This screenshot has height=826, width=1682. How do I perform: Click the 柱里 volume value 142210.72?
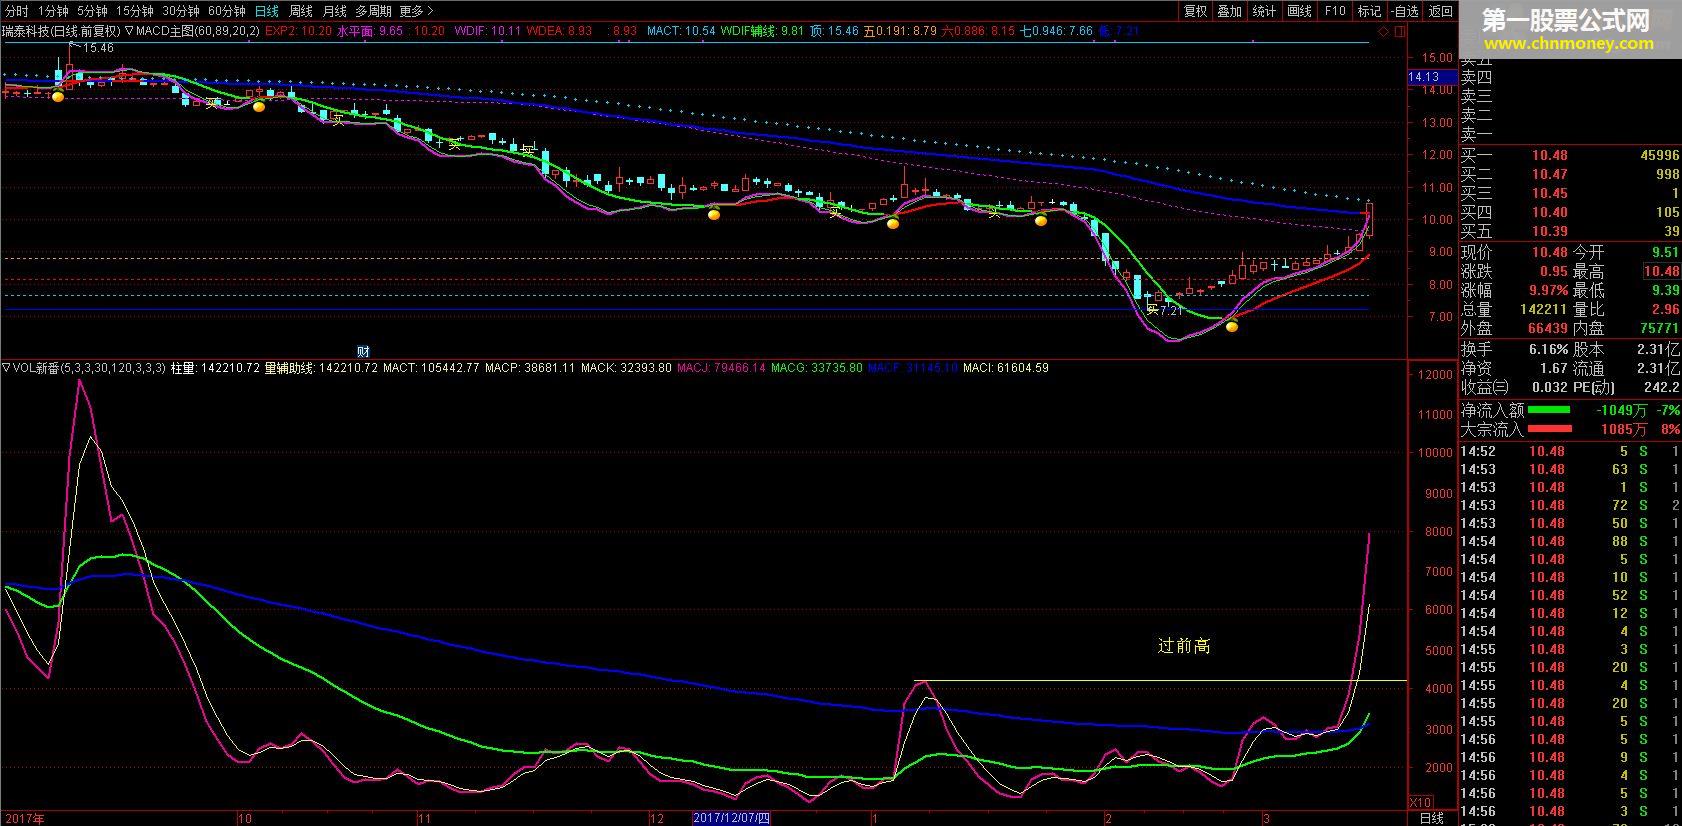coord(230,368)
